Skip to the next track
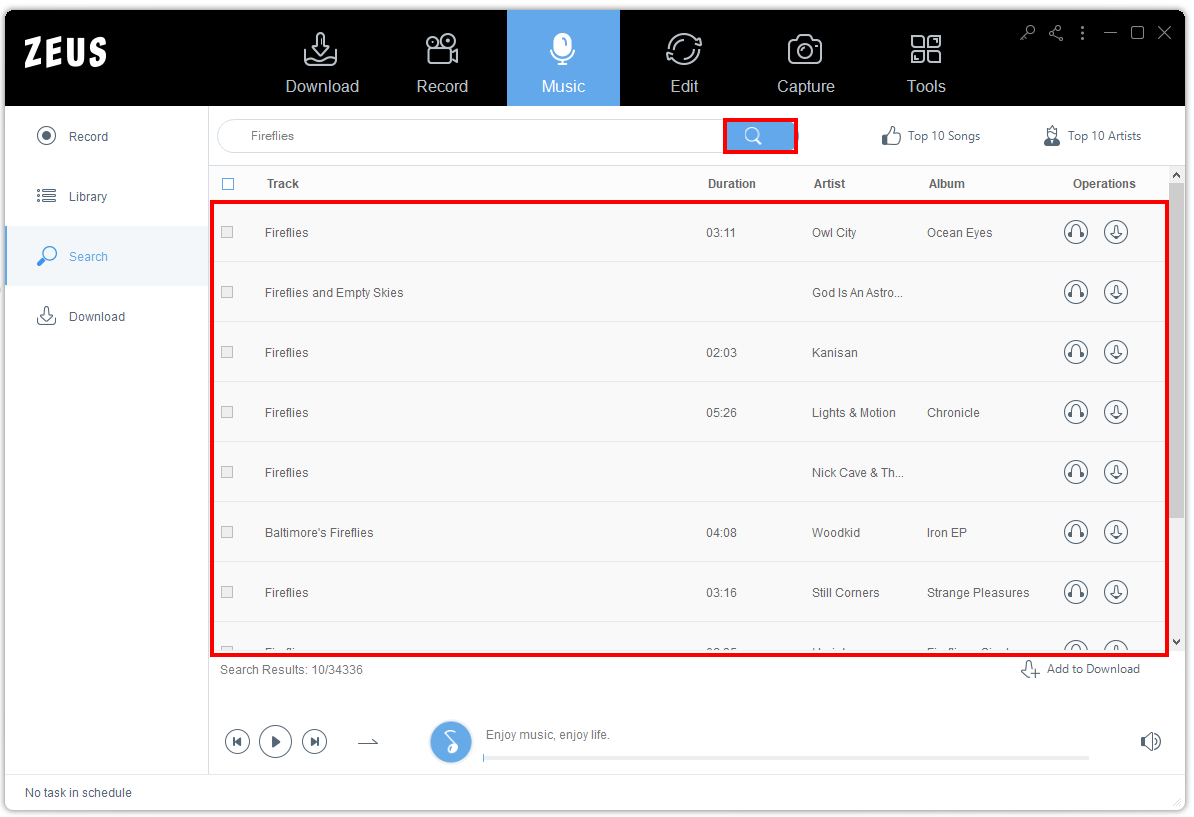Image resolution: width=1194 pixels, height=817 pixels. coord(314,742)
